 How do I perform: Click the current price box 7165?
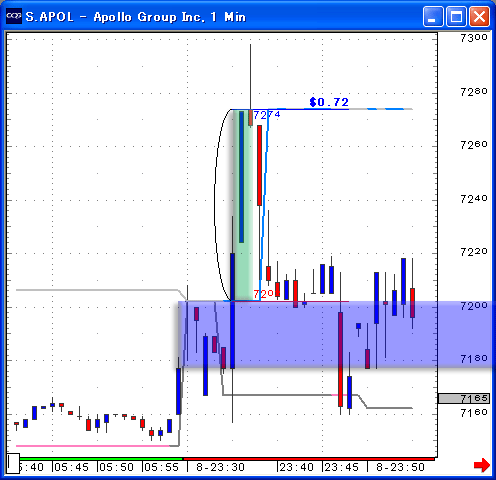click(x=464, y=398)
